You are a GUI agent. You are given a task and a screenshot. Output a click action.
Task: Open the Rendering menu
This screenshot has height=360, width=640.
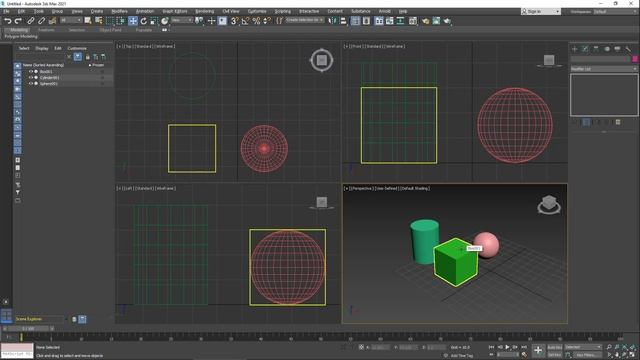[204, 11]
